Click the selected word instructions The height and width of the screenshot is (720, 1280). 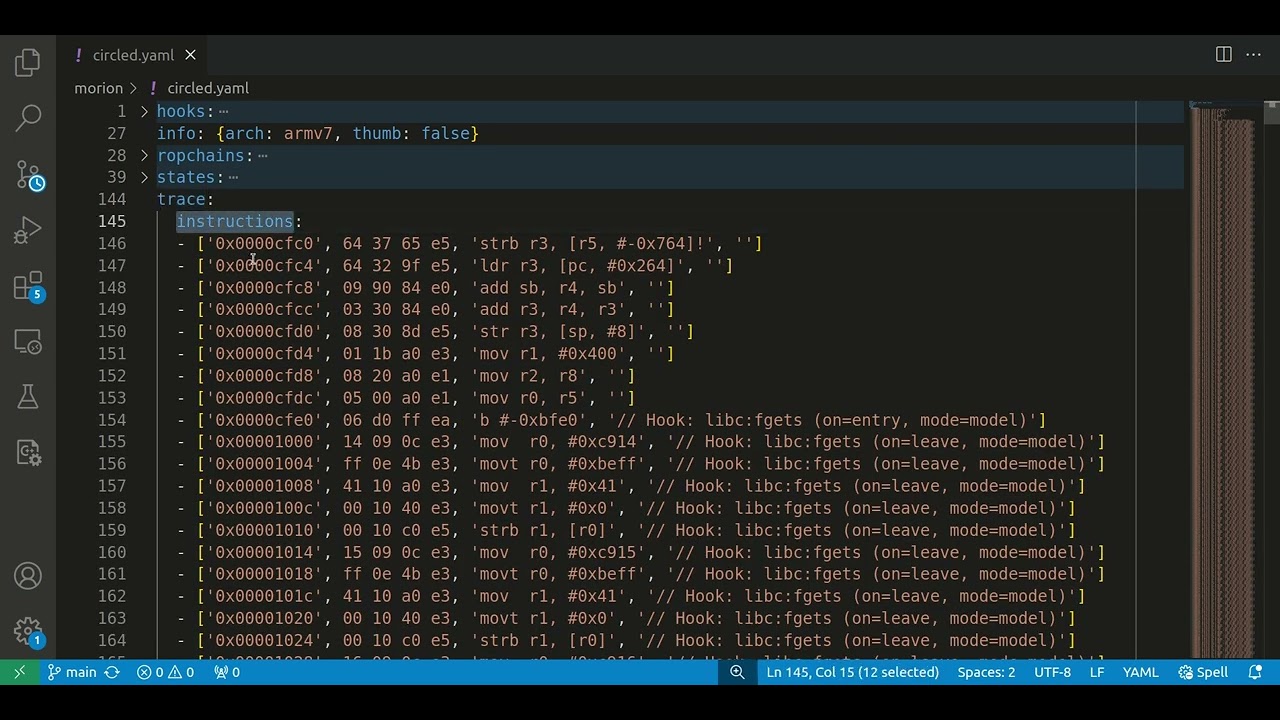click(x=235, y=221)
